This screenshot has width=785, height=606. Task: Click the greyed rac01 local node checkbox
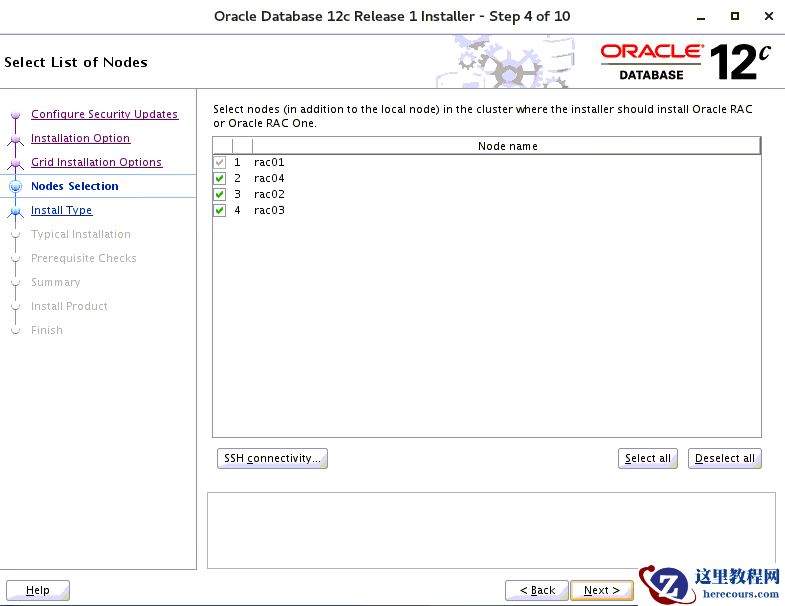219,162
